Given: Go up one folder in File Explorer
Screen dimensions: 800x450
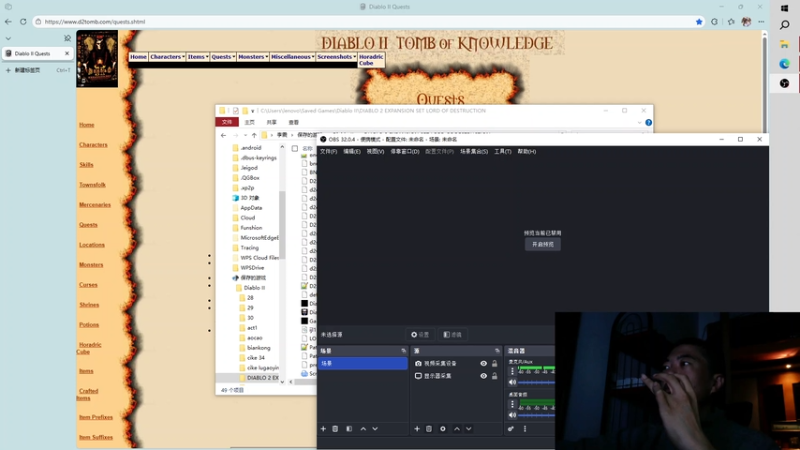Looking at the screenshot, I should tap(254, 135).
